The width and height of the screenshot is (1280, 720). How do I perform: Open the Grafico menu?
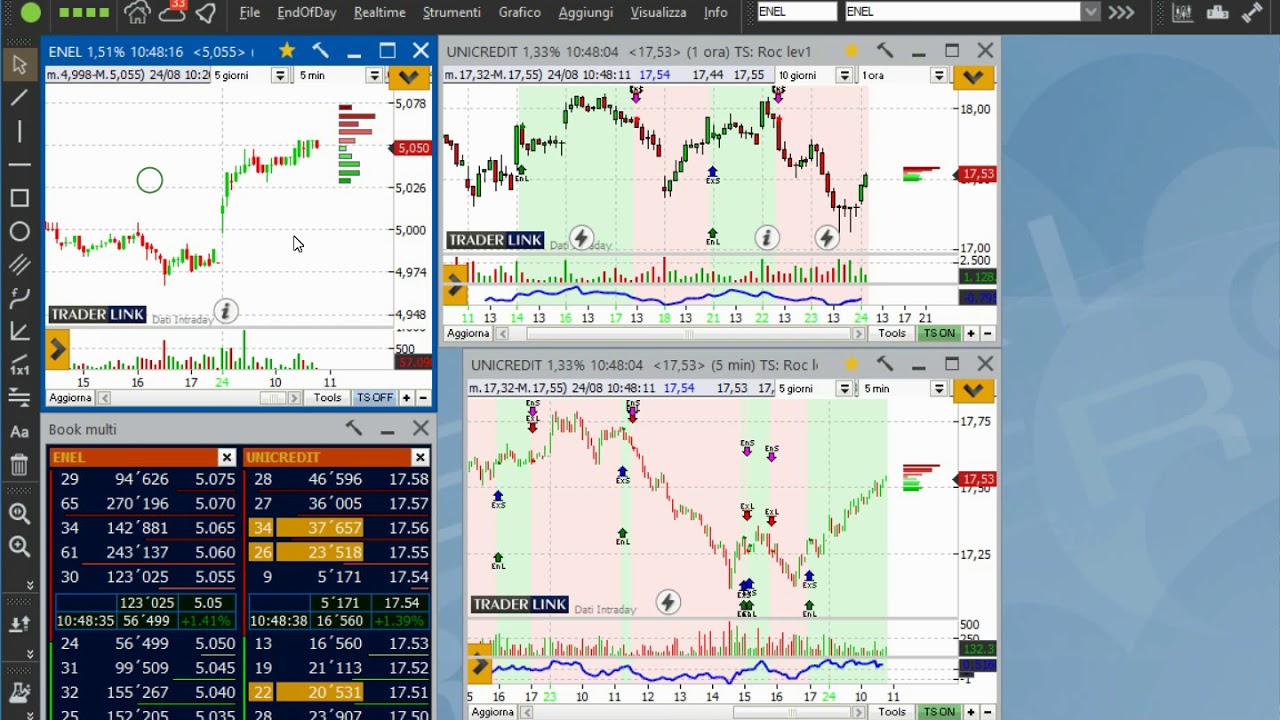[x=519, y=12]
